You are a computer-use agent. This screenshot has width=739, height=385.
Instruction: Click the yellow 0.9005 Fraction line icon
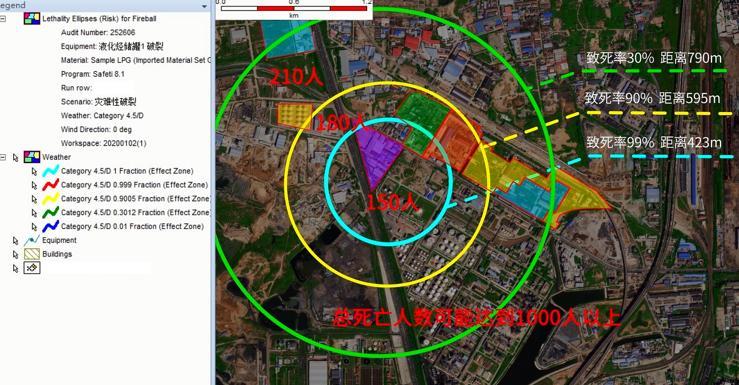[50, 198]
